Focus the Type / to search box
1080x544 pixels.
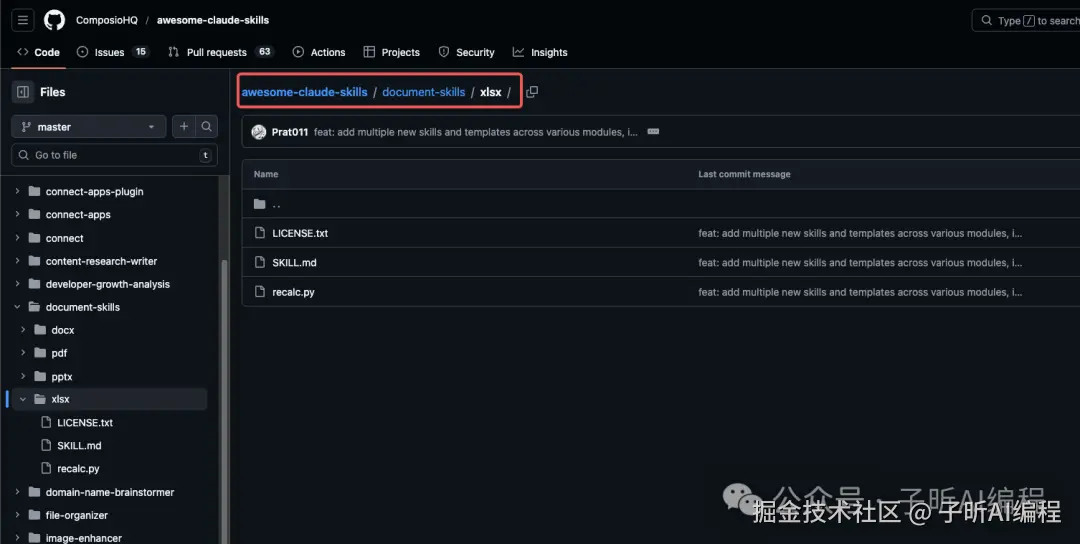point(1026,21)
